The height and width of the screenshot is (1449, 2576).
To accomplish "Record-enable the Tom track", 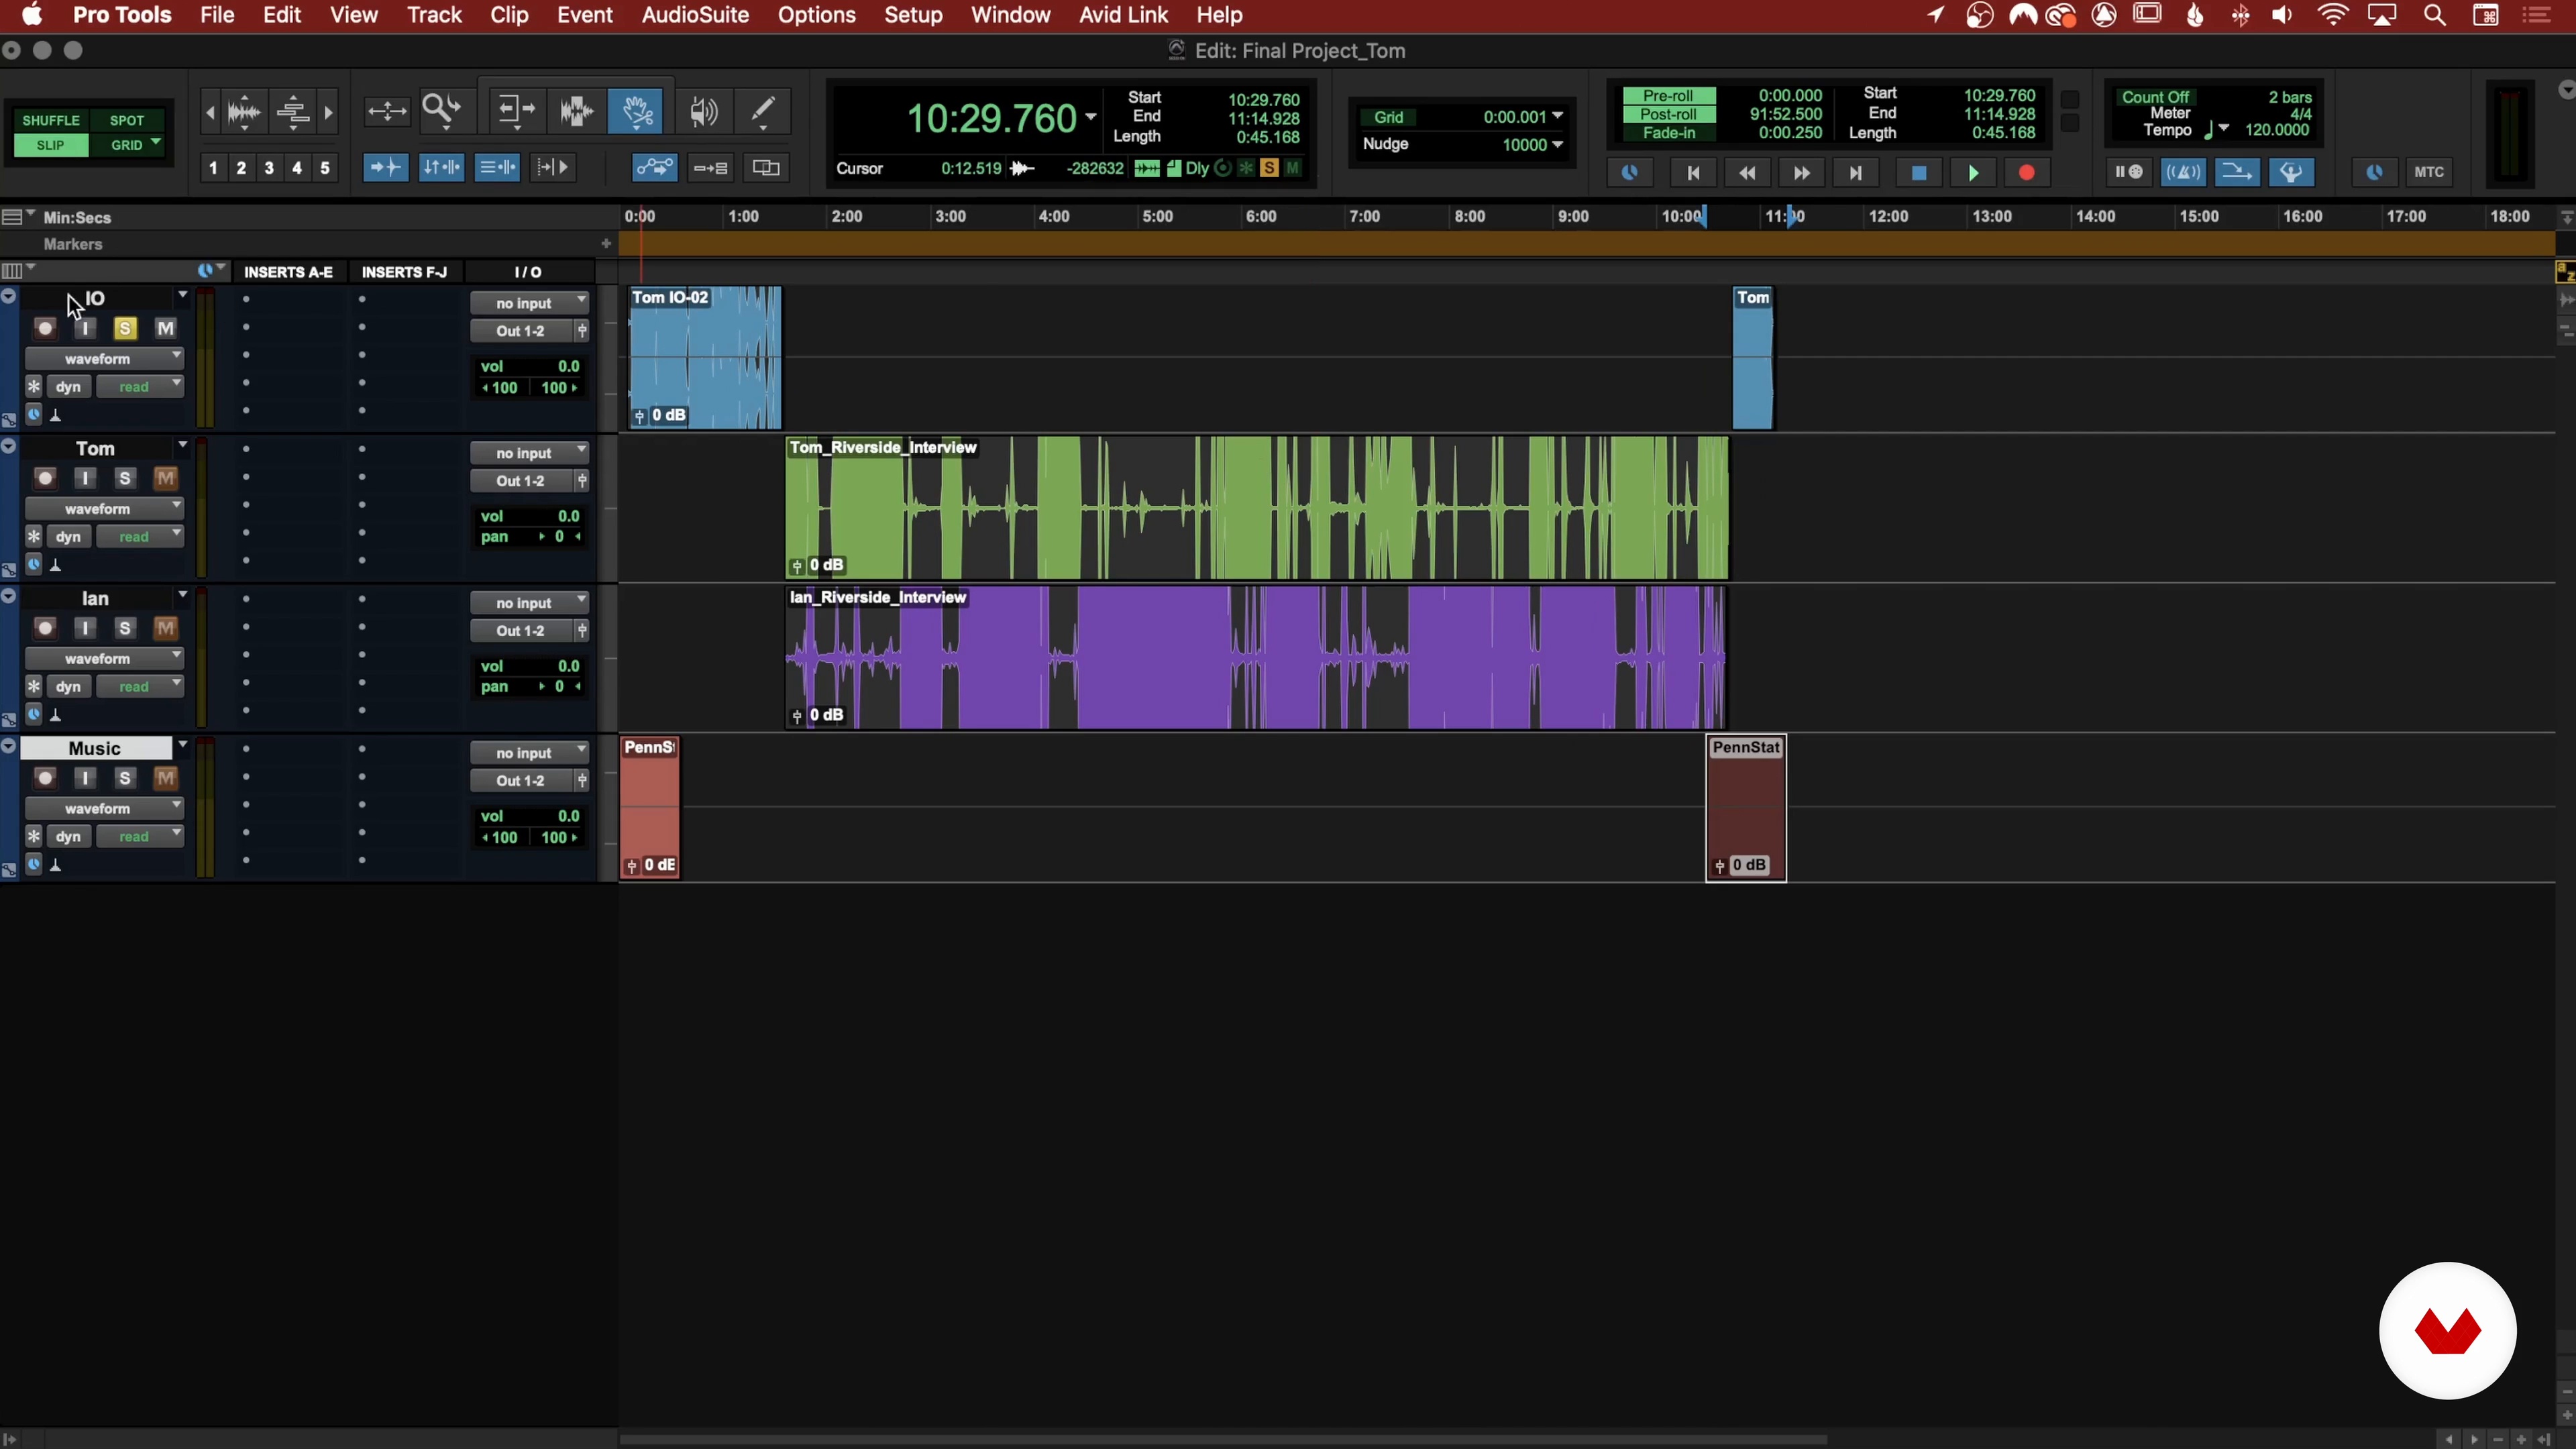I will click(45, 478).
